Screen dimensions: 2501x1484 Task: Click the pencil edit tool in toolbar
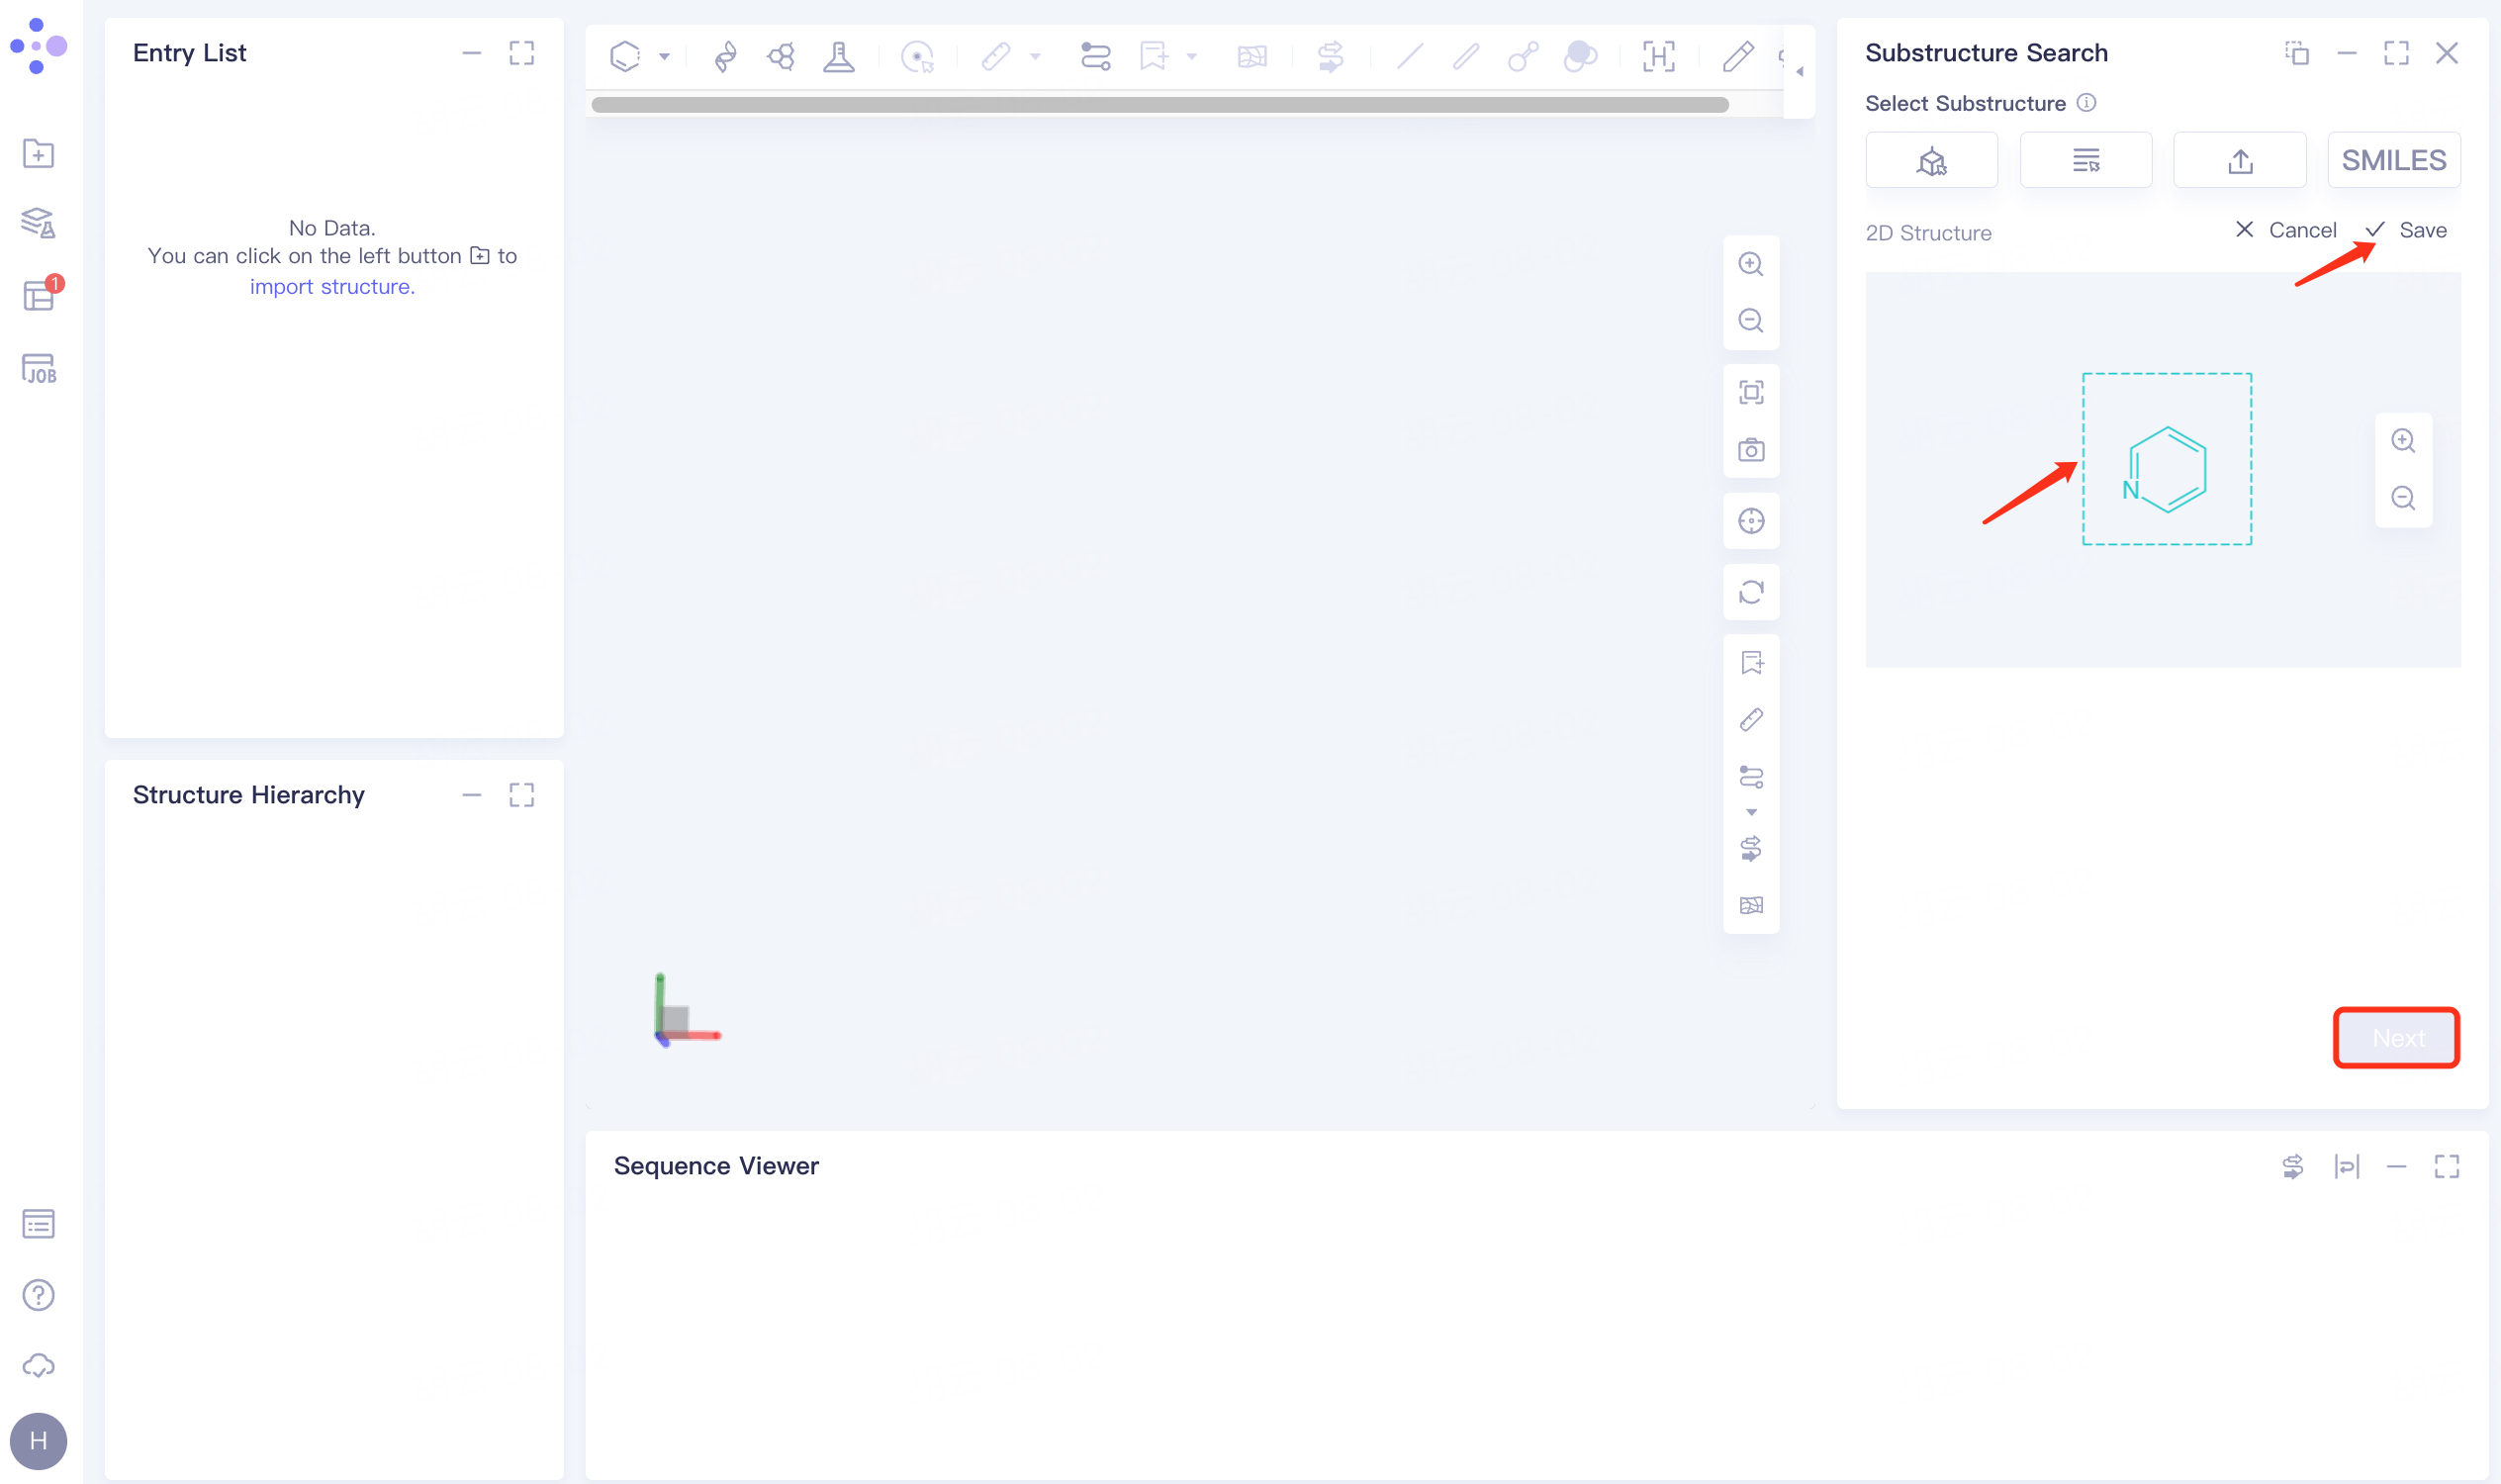point(1737,56)
